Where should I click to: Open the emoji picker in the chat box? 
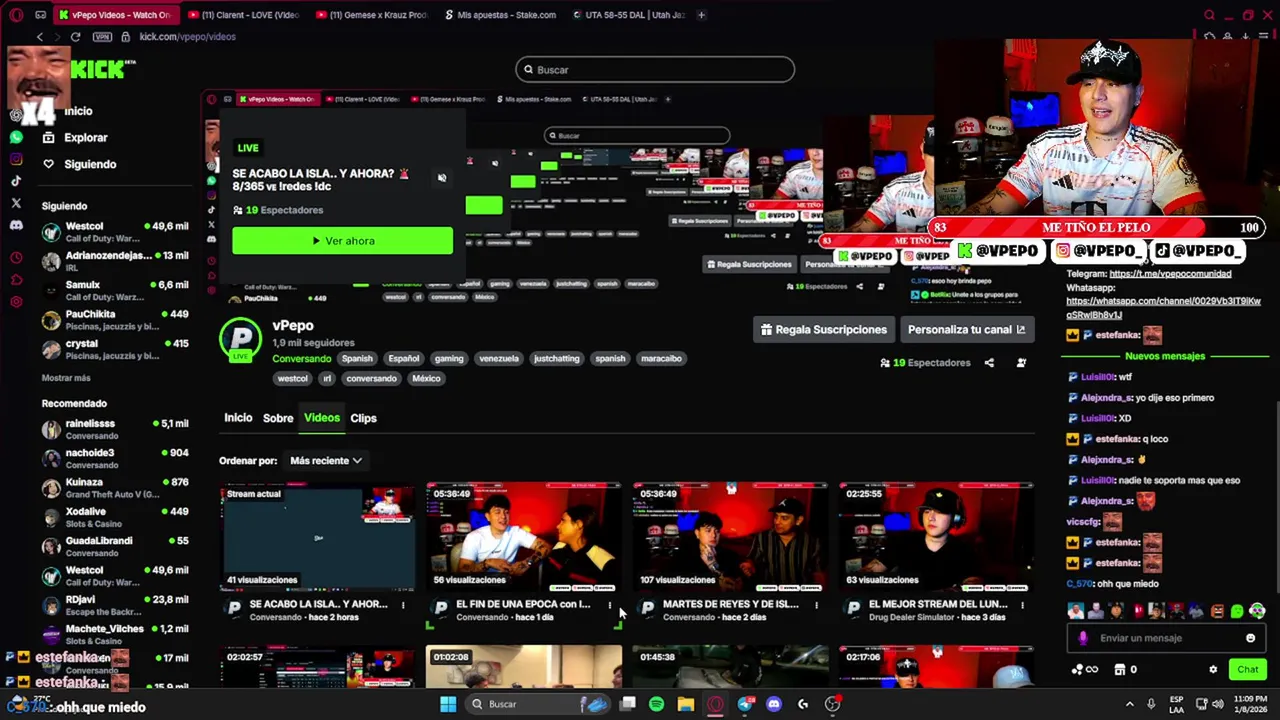coord(1250,638)
